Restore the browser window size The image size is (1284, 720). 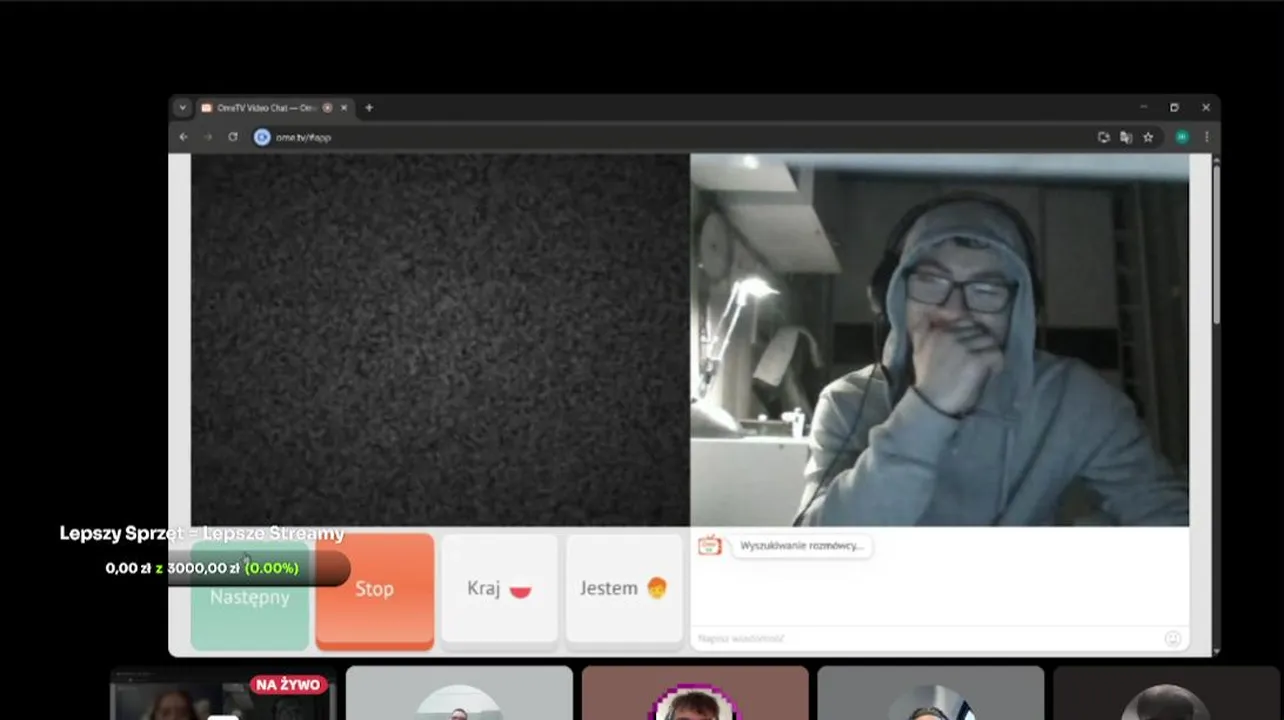pos(1175,107)
